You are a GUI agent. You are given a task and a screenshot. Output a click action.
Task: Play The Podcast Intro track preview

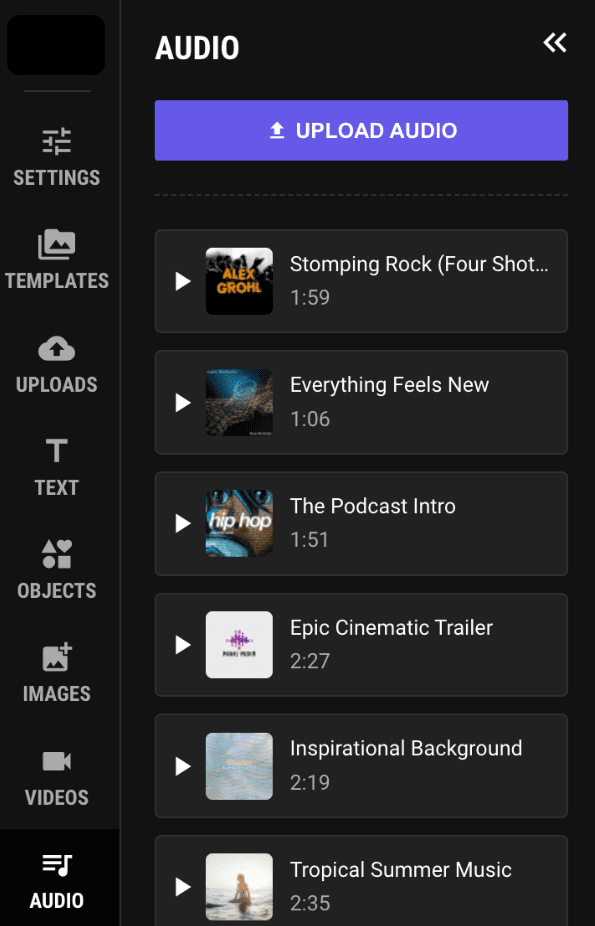[x=183, y=523]
